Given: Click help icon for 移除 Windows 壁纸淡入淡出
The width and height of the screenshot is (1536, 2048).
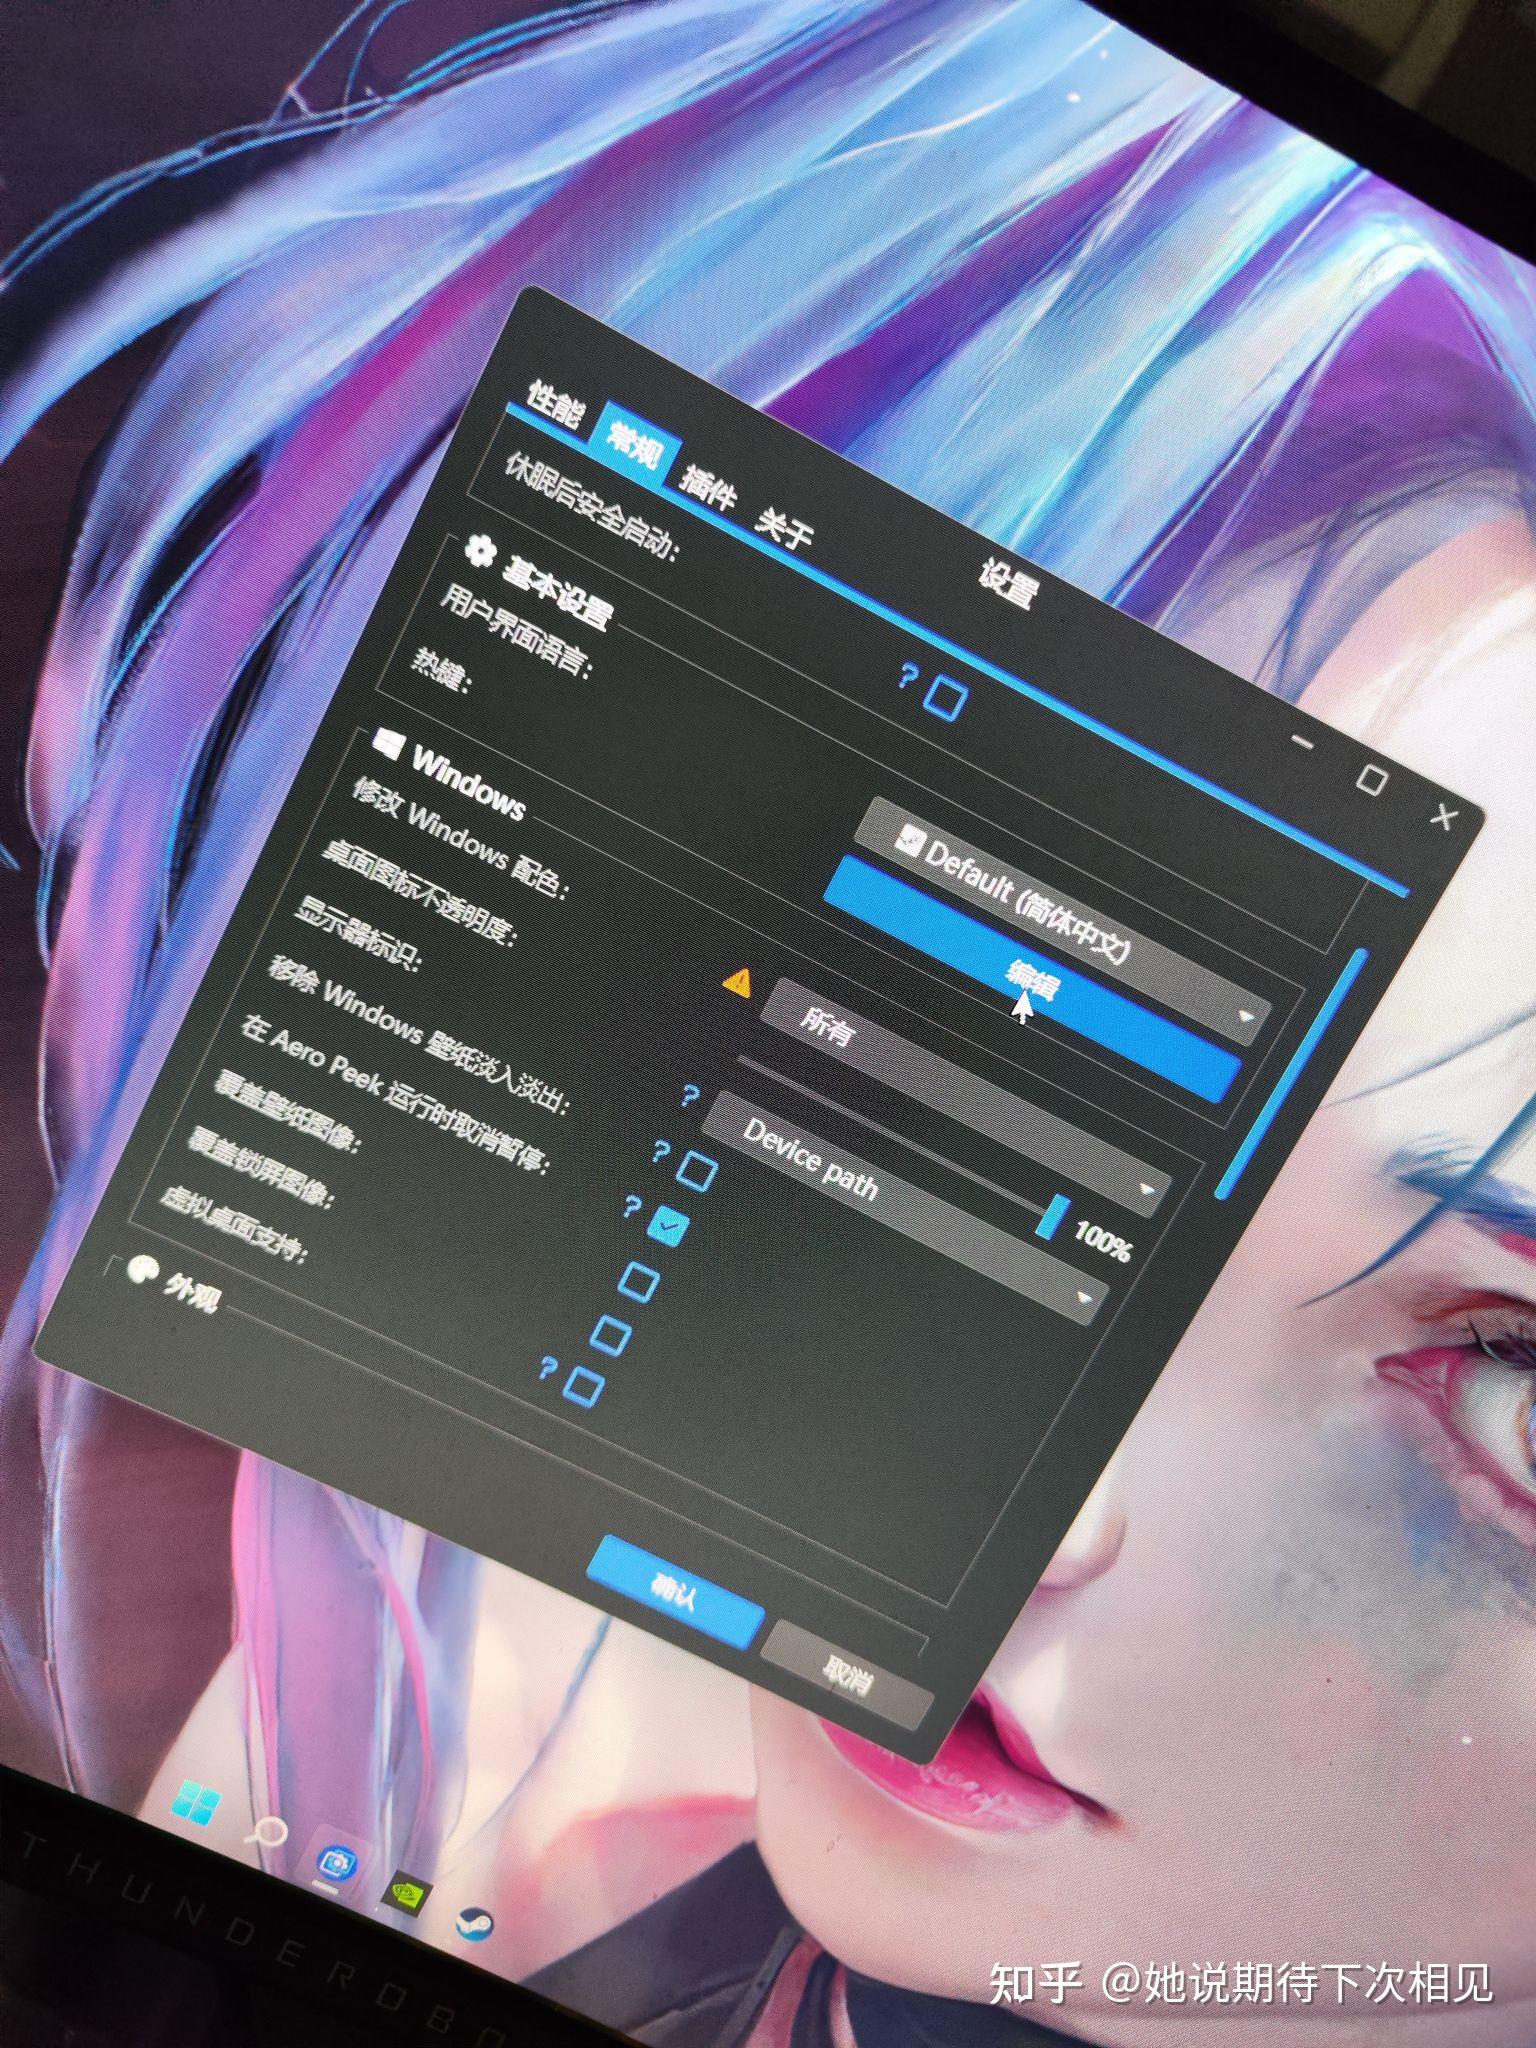Looking at the screenshot, I should click(660, 1152).
